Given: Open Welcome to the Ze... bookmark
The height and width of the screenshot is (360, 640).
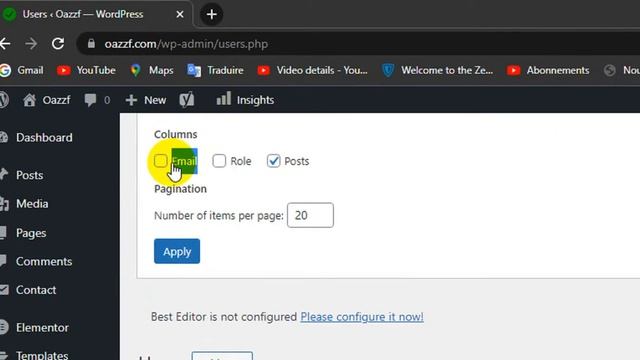Looking at the screenshot, I should coord(437,70).
